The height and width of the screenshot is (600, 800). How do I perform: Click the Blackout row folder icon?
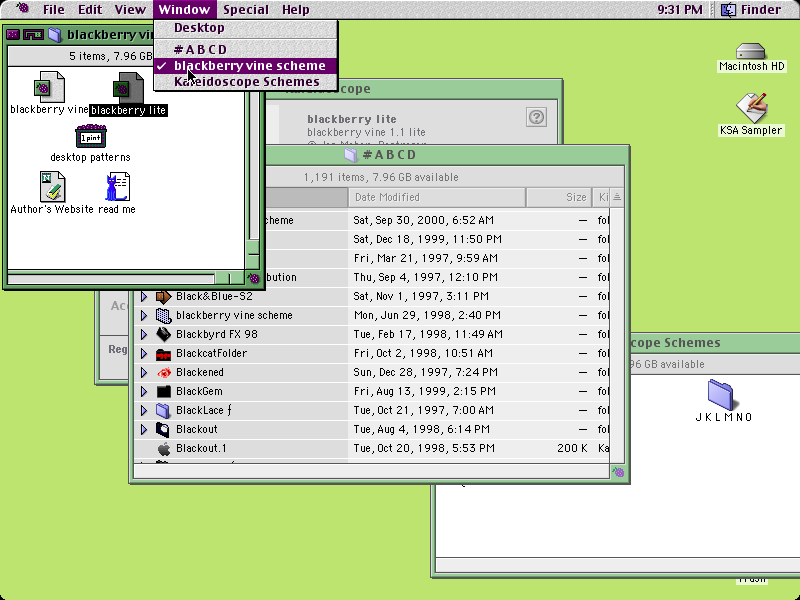pos(163,430)
